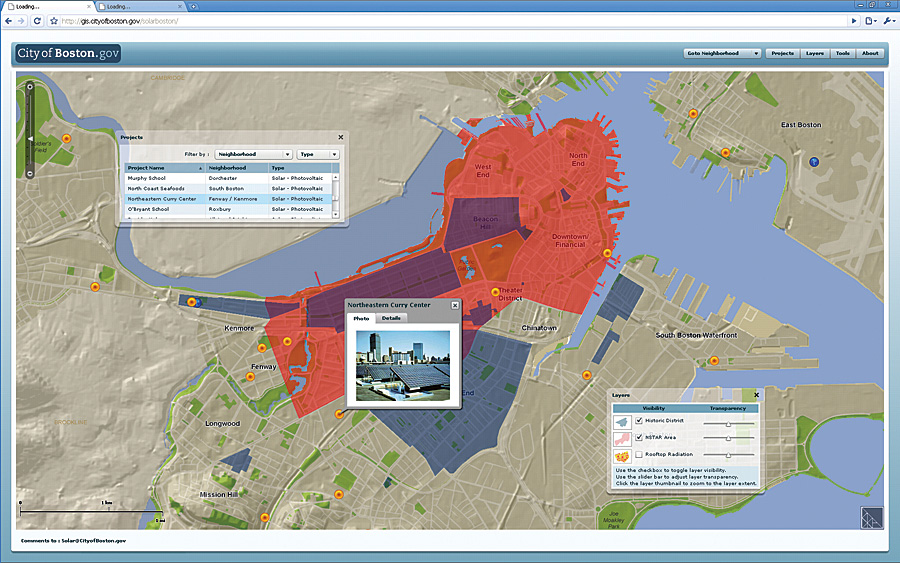Click the Solar@CityofBoston.gov comments email link
Viewport: 900px width, 563px height.
[x=94, y=541]
